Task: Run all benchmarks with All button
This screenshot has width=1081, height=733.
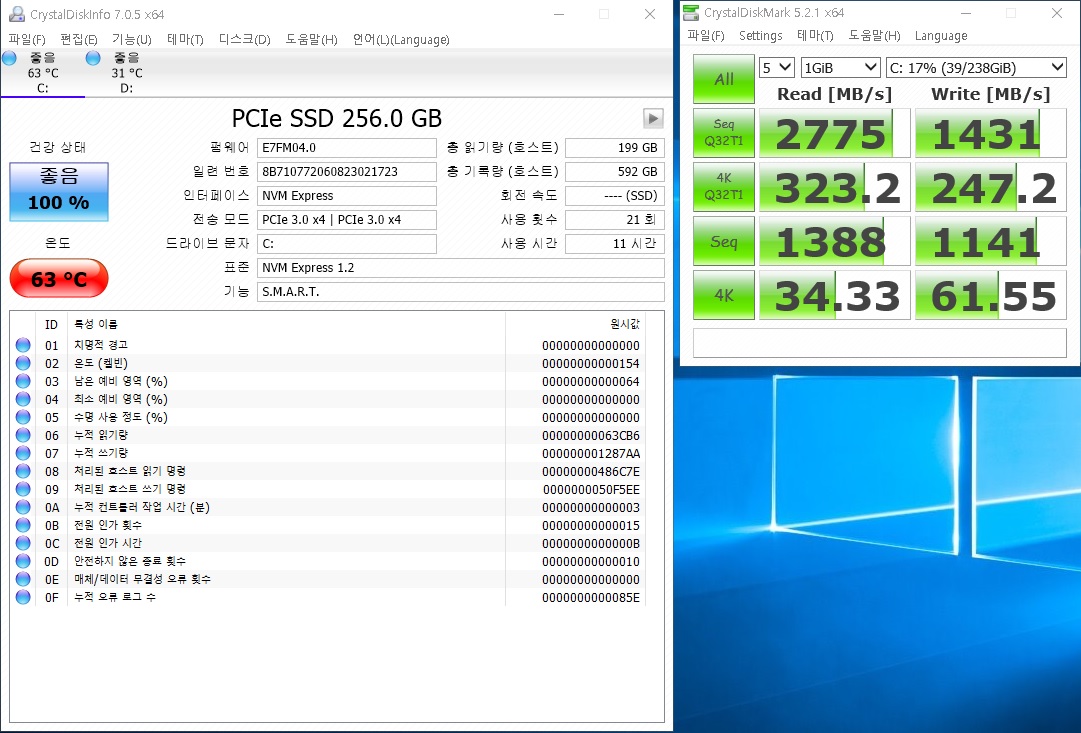Action: point(724,79)
